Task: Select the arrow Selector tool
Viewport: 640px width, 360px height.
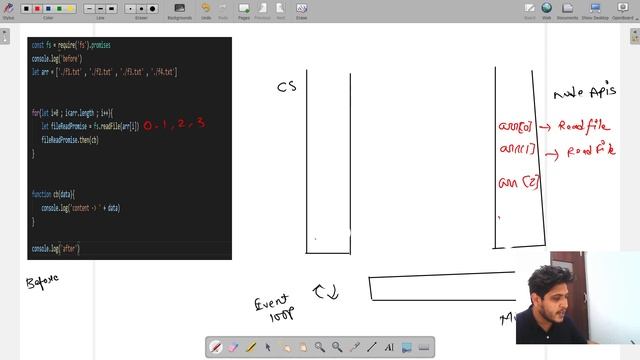Action: click(268, 347)
